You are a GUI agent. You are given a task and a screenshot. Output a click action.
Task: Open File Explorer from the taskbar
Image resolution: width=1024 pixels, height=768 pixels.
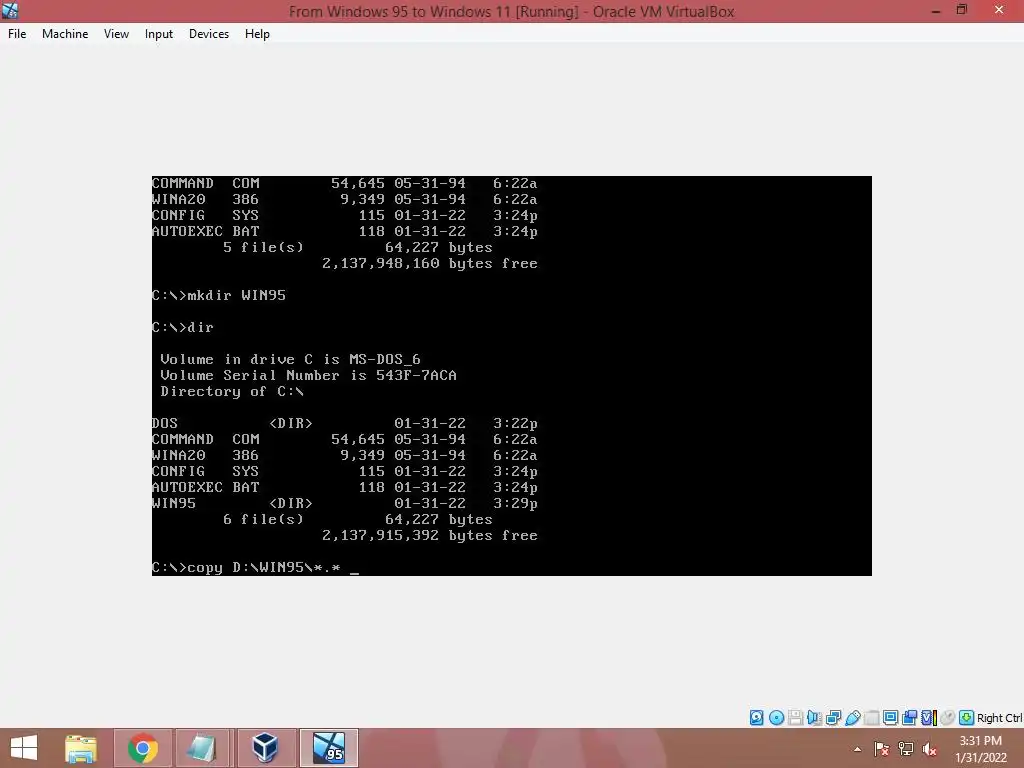tap(81, 748)
